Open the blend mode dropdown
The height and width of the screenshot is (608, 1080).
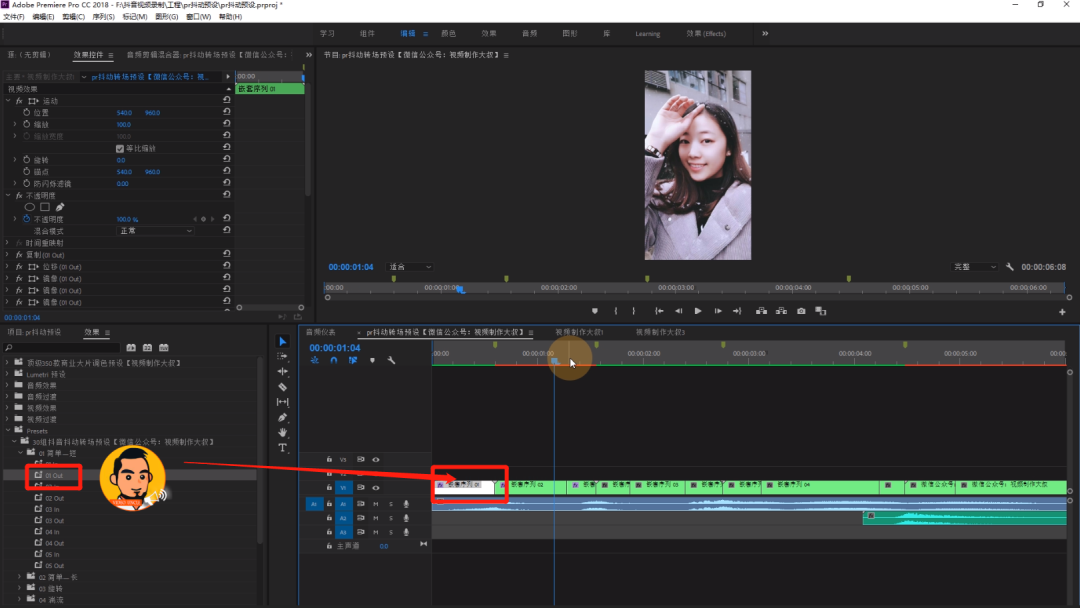click(155, 231)
